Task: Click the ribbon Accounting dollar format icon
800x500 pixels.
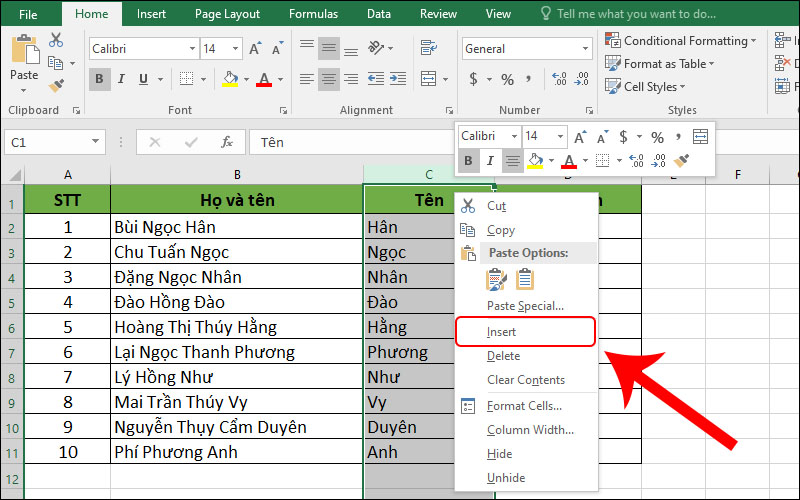Action: [x=473, y=79]
